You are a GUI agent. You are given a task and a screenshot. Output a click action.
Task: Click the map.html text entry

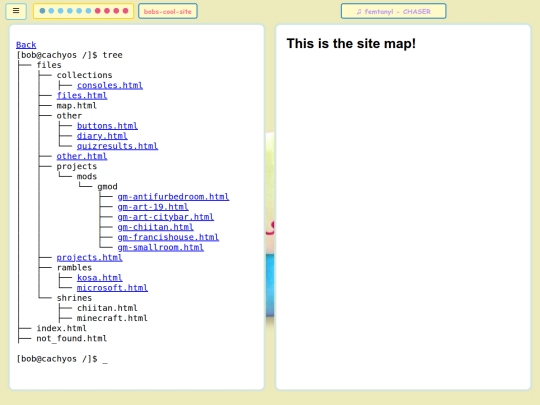point(77,105)
